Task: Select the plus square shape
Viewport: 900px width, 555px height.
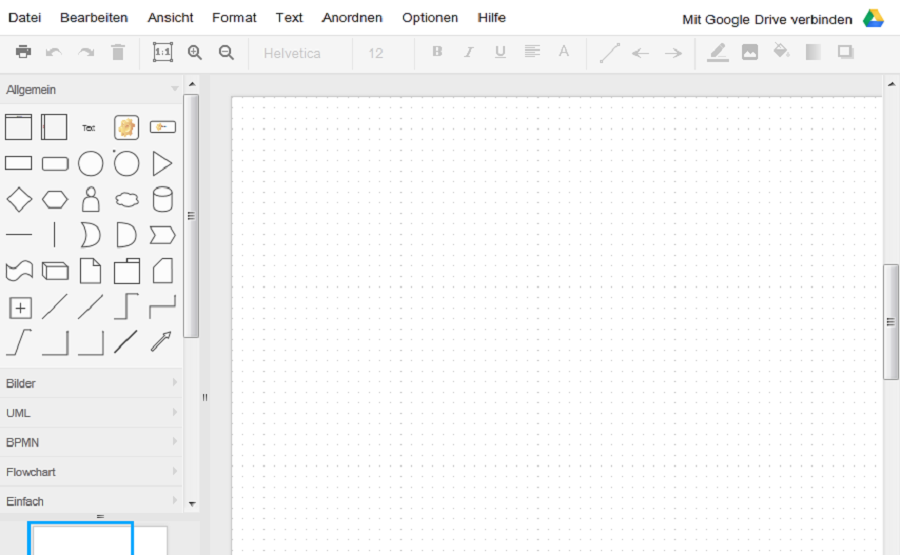Action: click(20, 308)
